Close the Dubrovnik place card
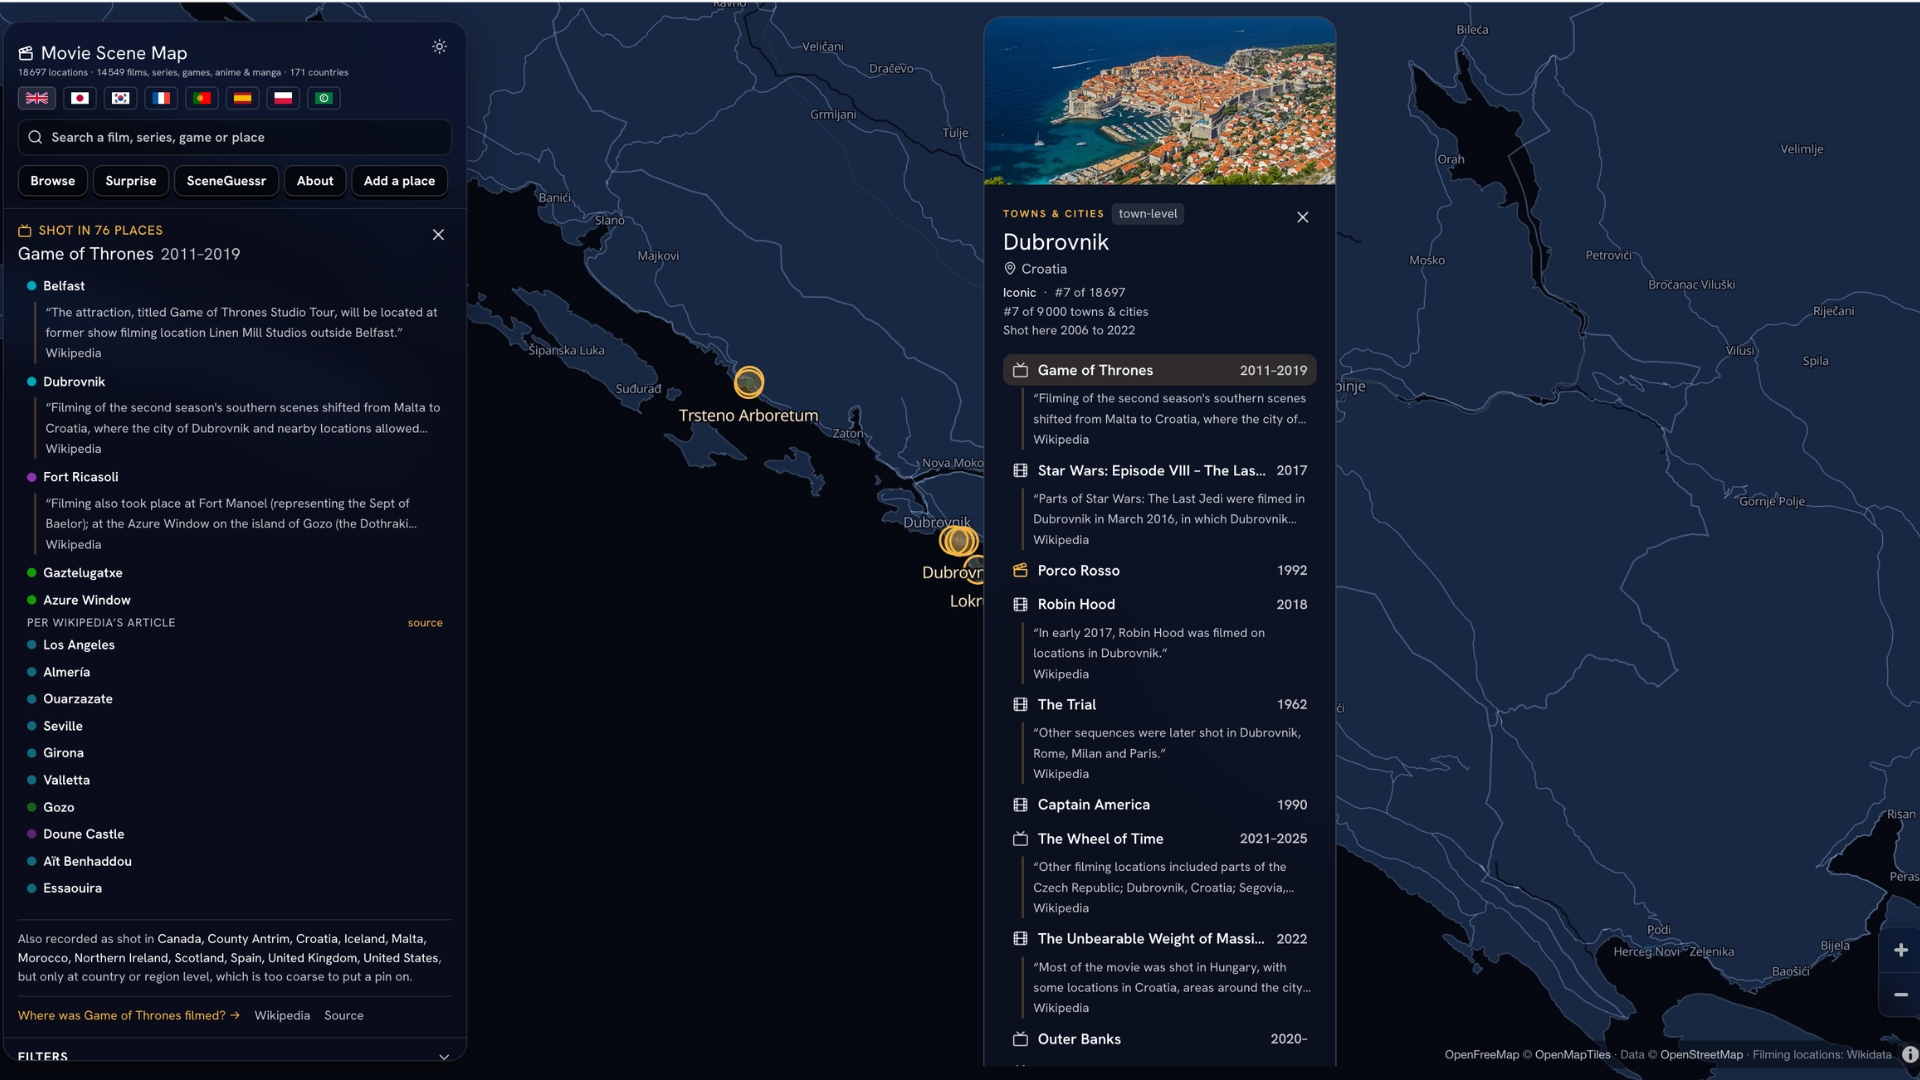Viewport: 1920px width, 1080px height. click(x=1302, y=217)
